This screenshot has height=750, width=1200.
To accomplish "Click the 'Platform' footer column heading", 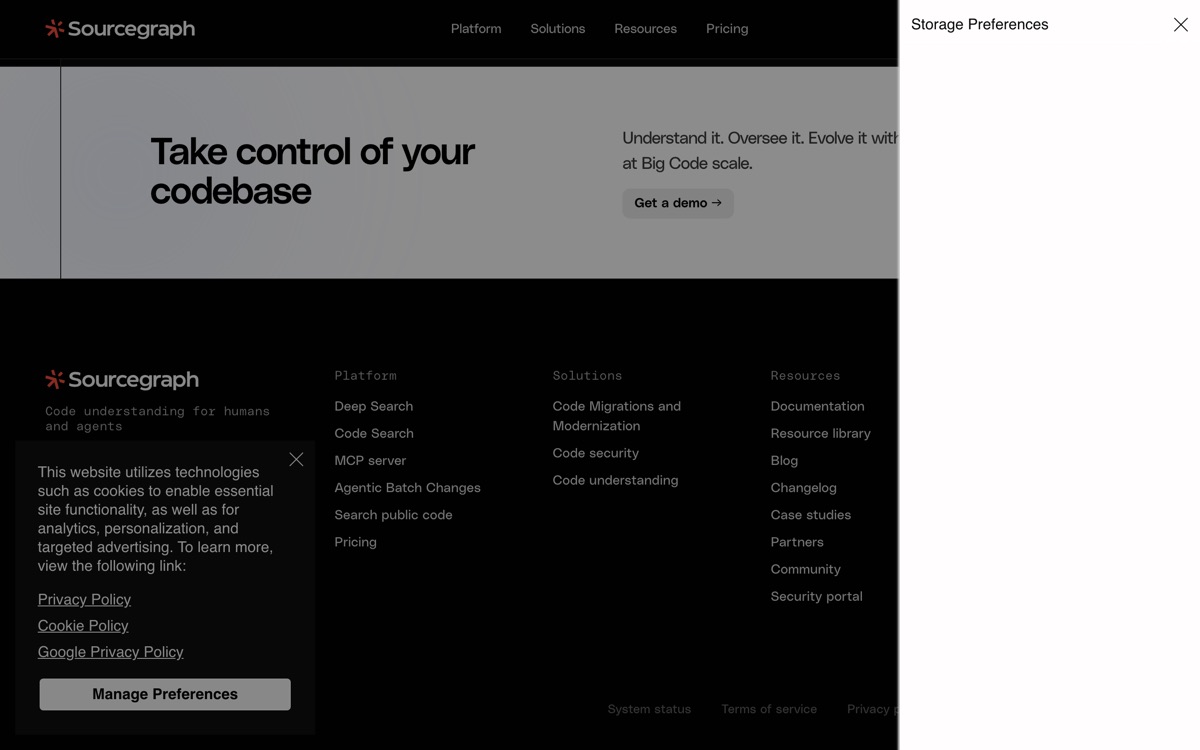I will click(365, 376).
